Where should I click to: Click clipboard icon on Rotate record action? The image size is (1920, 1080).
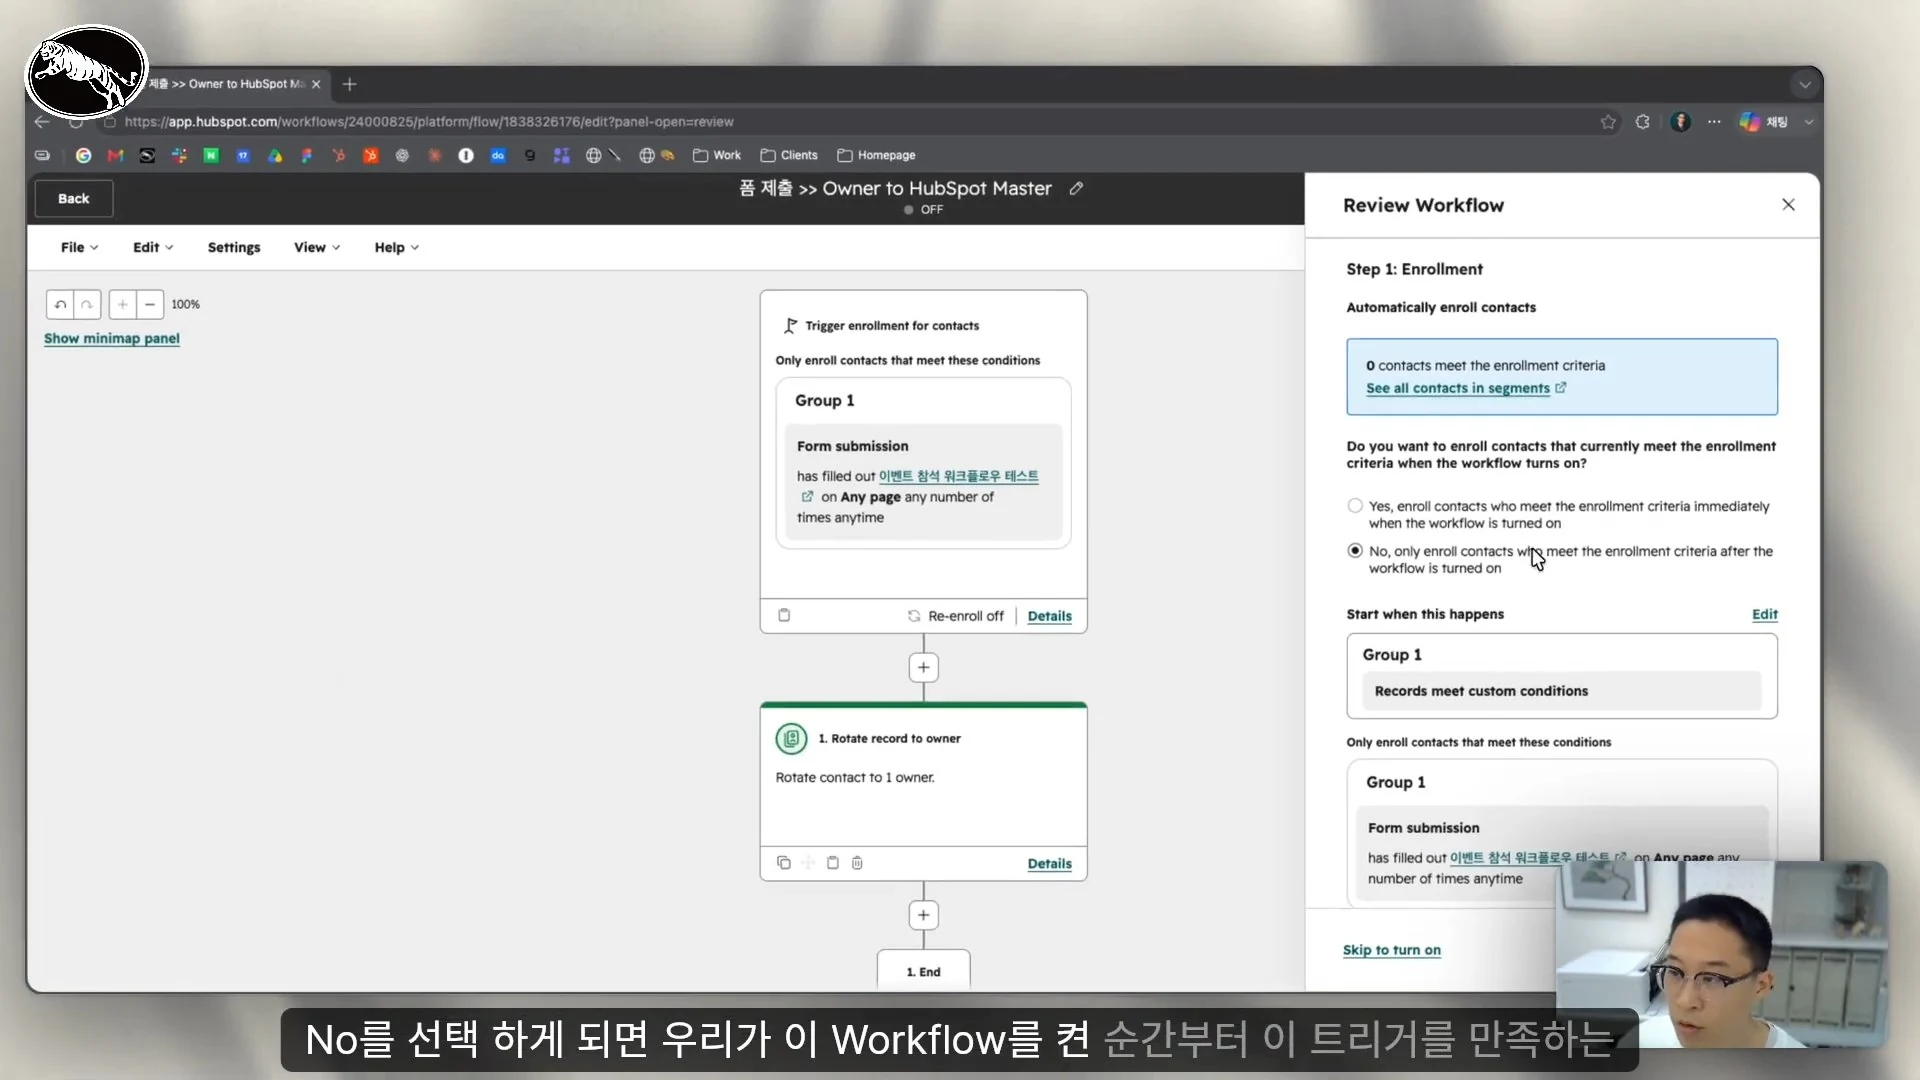[x=833, y=863]
